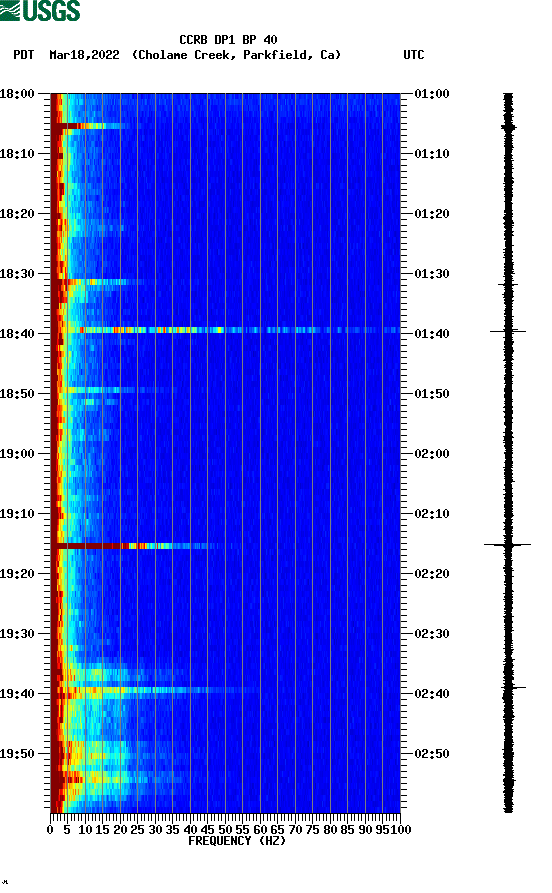Viewport: 552px width, 893px height.
Task: Click the '19:10' PDT time label
Action: tap(17, 514)
